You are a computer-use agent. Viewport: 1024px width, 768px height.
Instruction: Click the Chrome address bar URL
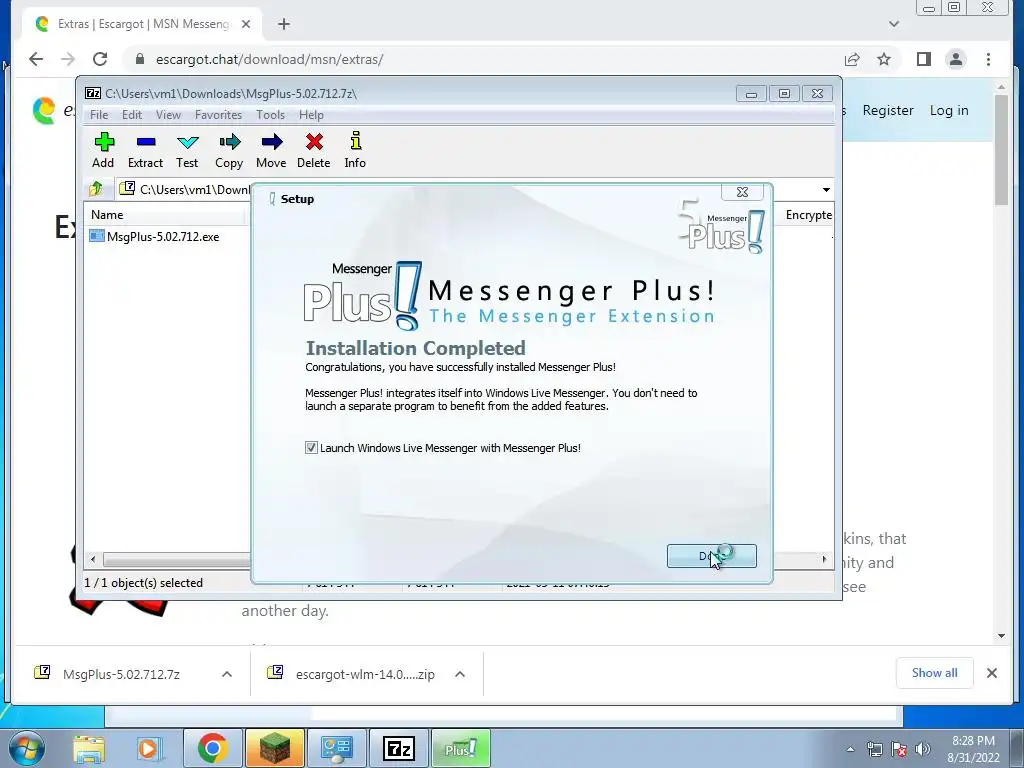tap(269, 59)
